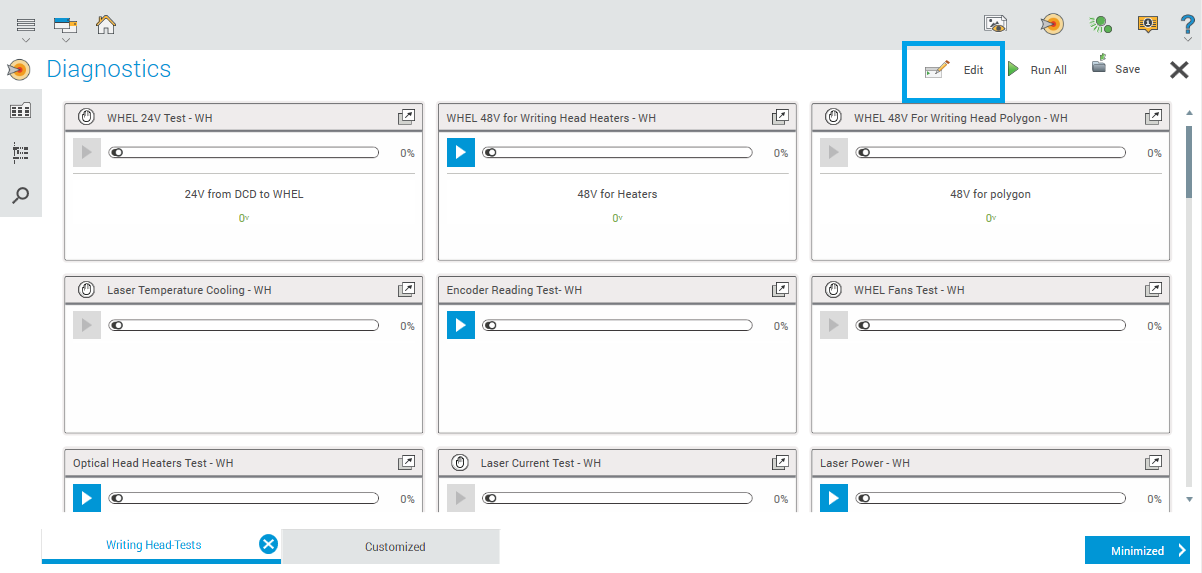Click the '24V from DCD to WHEL' label
Viewport: 1202px width, 573px height.
click(244, 194)
